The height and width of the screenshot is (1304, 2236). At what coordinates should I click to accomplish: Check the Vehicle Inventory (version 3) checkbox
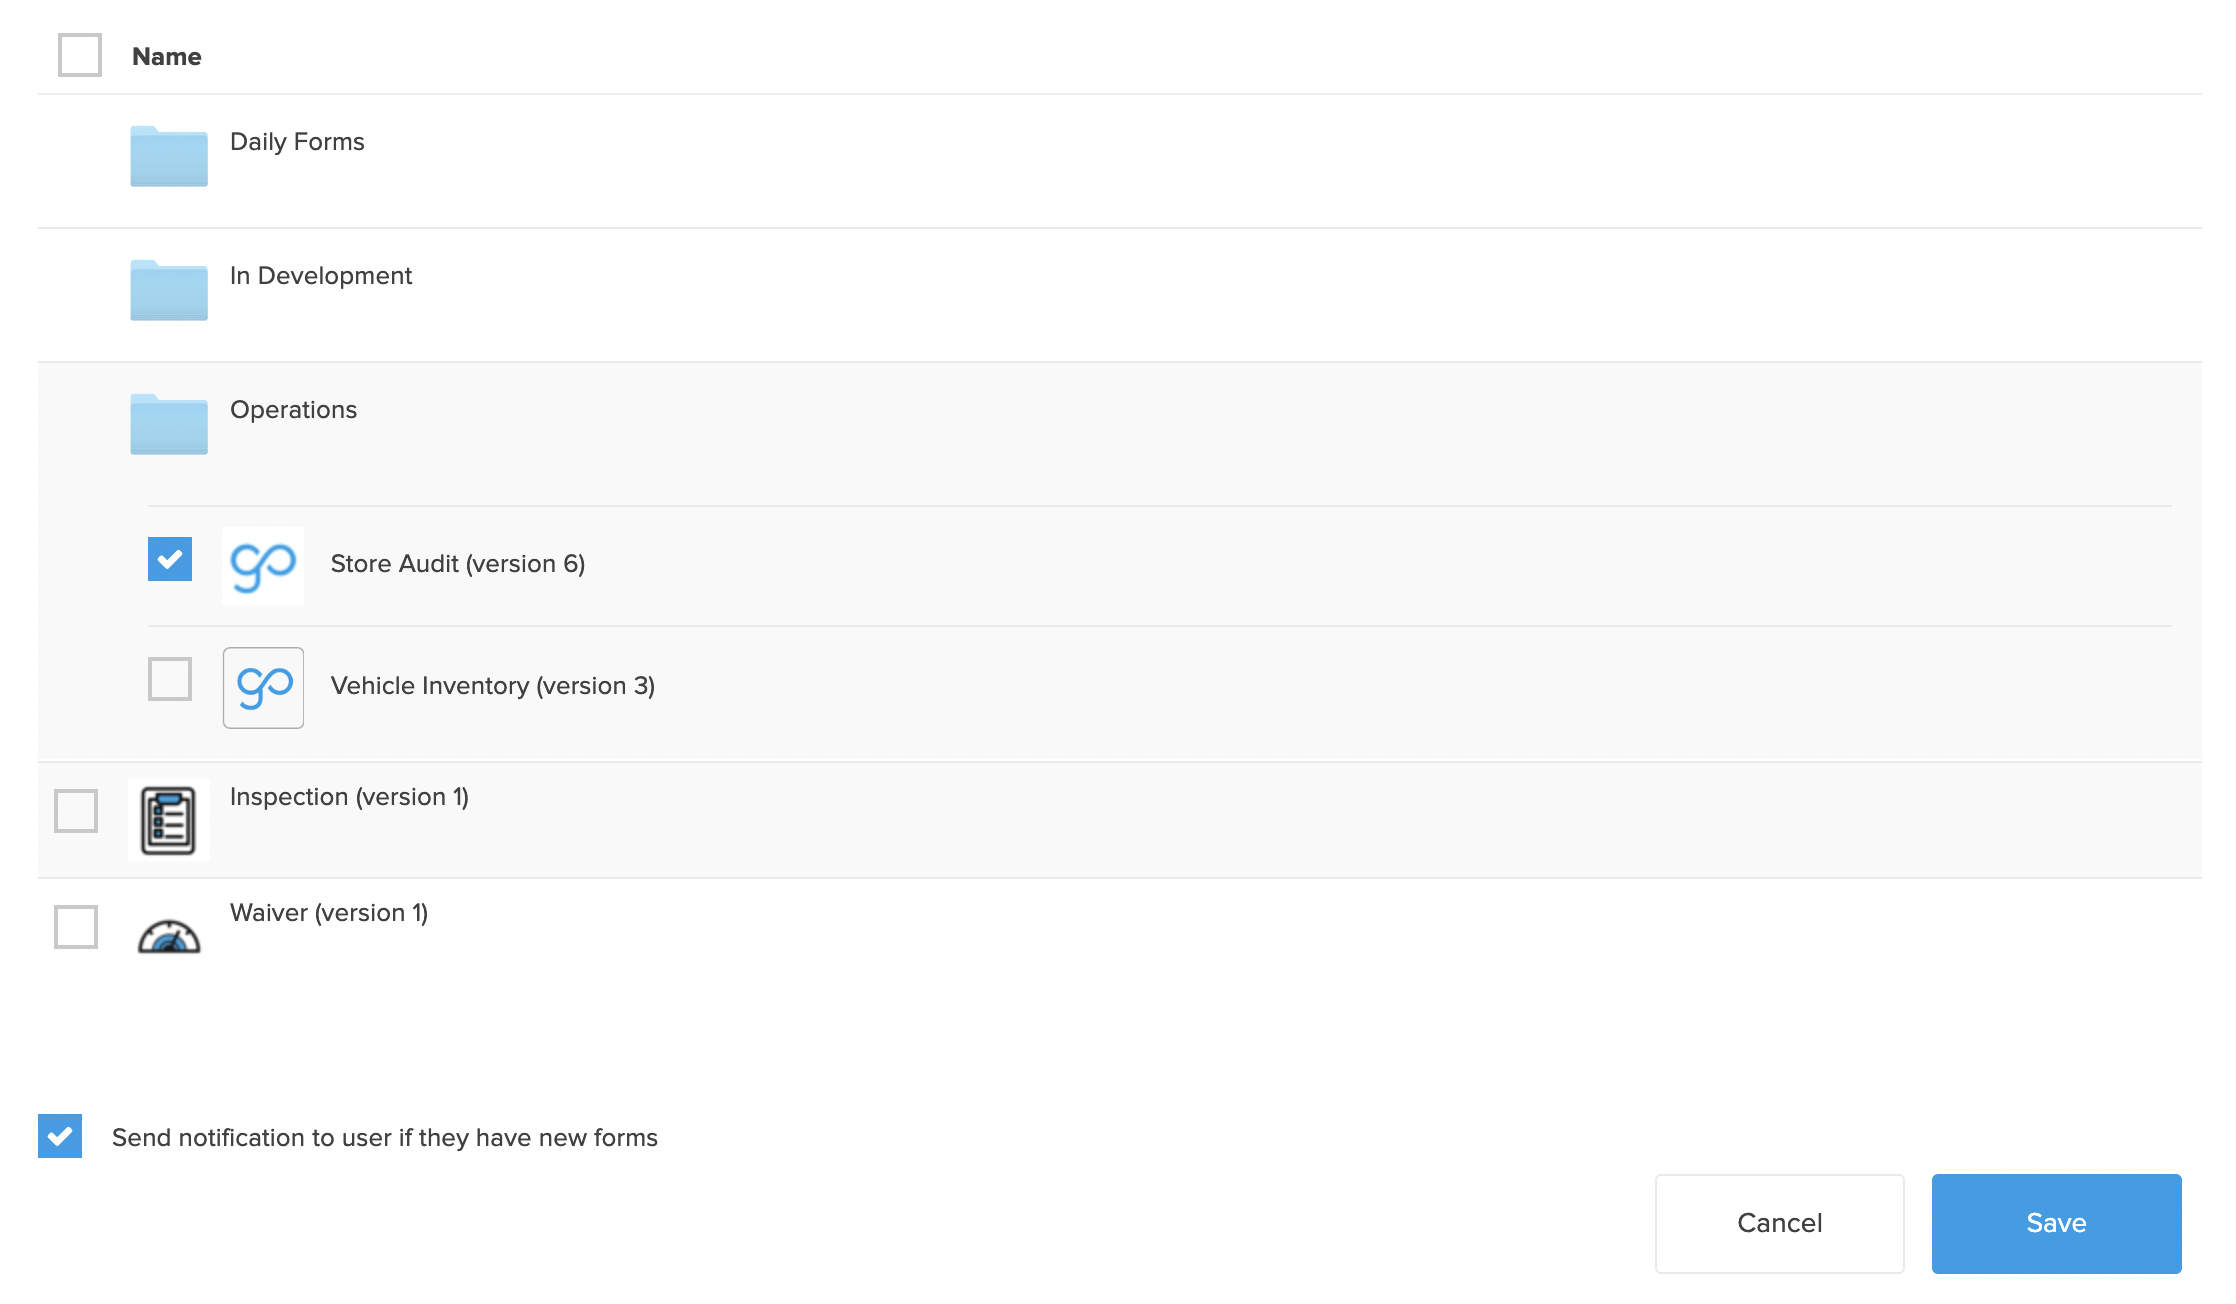(x=170, y=679)
